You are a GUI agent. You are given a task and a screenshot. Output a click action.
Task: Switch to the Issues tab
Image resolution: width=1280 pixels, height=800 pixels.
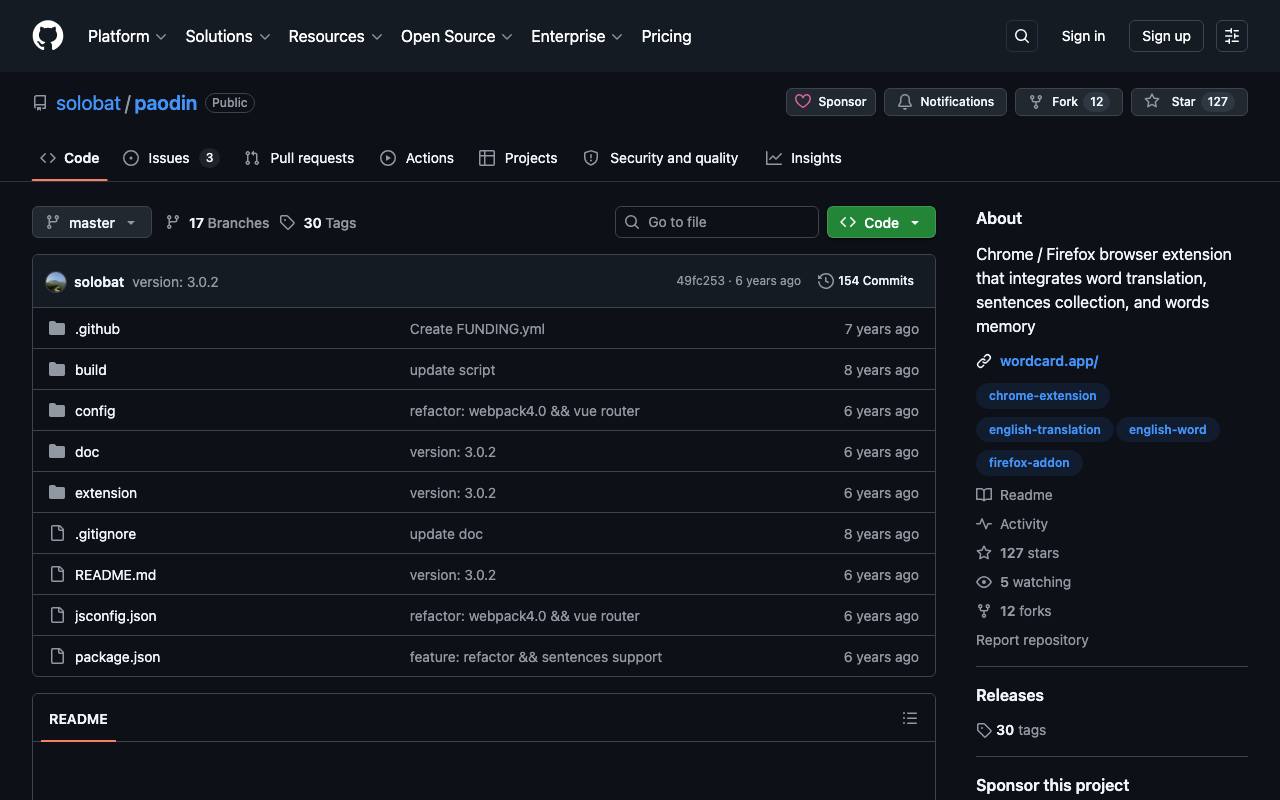coord(171,158)
